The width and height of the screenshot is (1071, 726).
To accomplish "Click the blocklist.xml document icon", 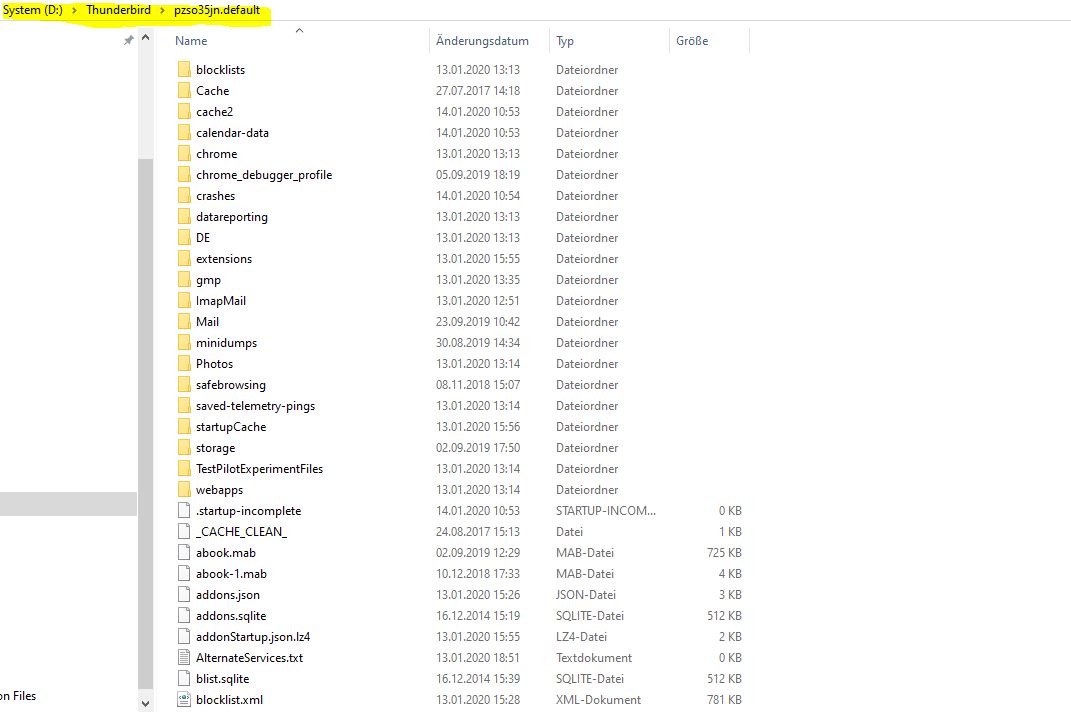I will (x=184, y=699).
